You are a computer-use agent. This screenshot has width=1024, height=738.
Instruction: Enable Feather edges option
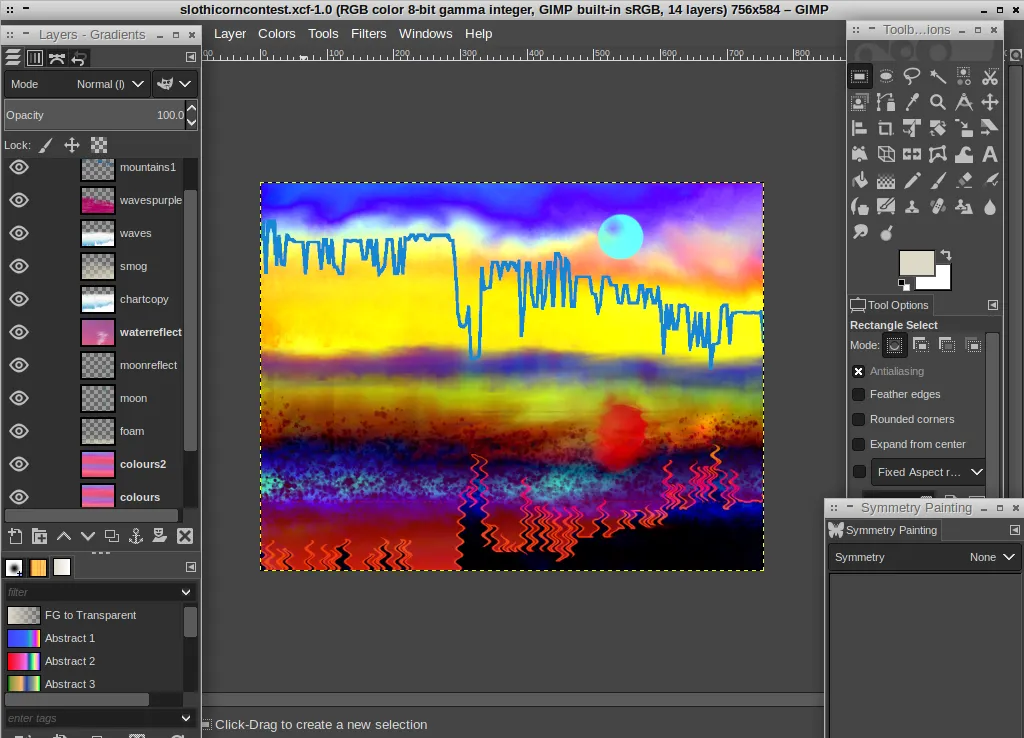tap(859, 394)
